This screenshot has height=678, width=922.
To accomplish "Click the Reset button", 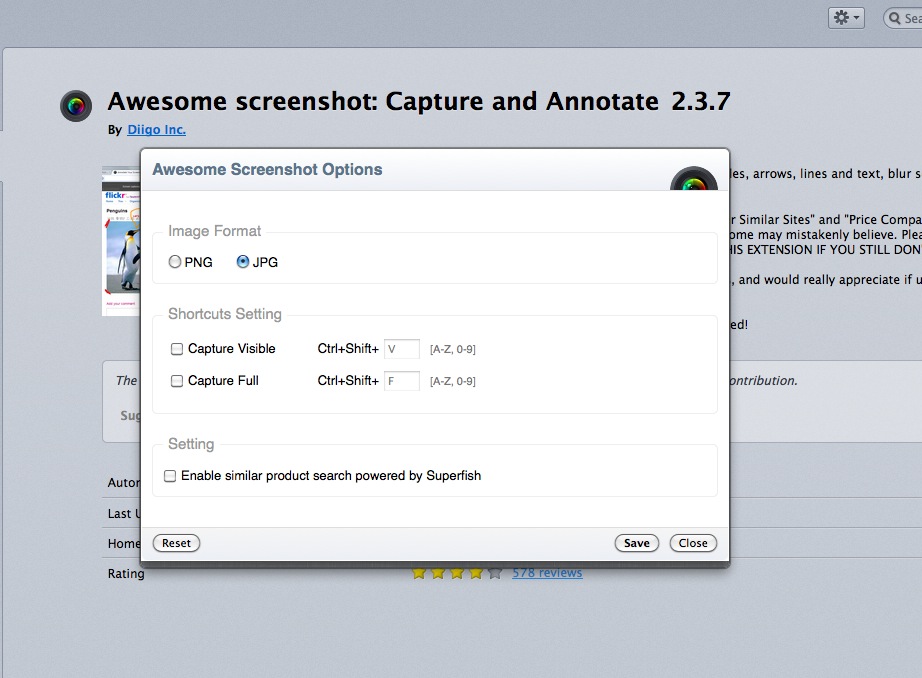I will (x=176, y=543).
